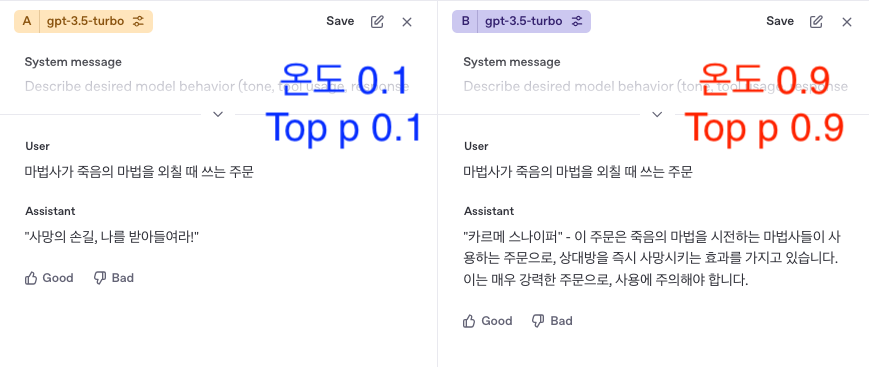Expand system message chevron in panel B
This screenshot has width=869, height=367.
pyautogui.click(x=657, y=114)
